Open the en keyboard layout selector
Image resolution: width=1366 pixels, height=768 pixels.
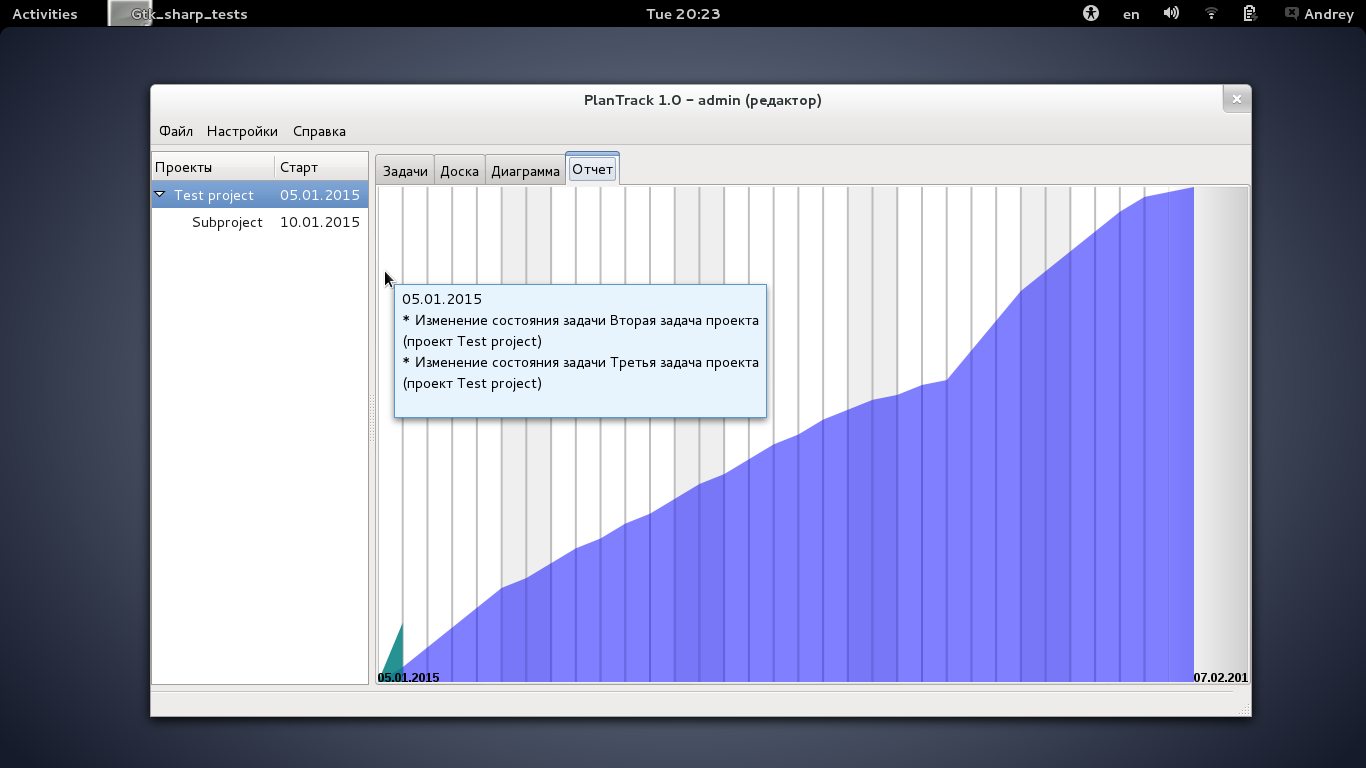[1131, 14]
